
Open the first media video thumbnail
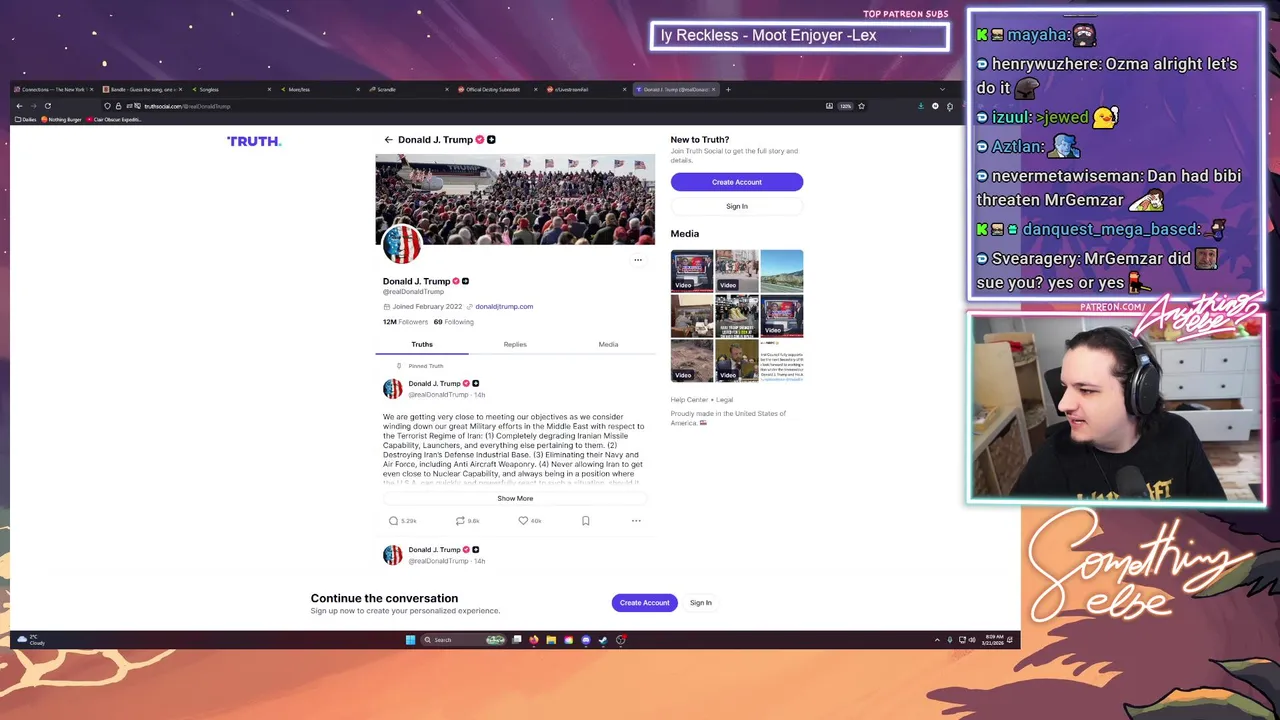click(x=692, y=271)
